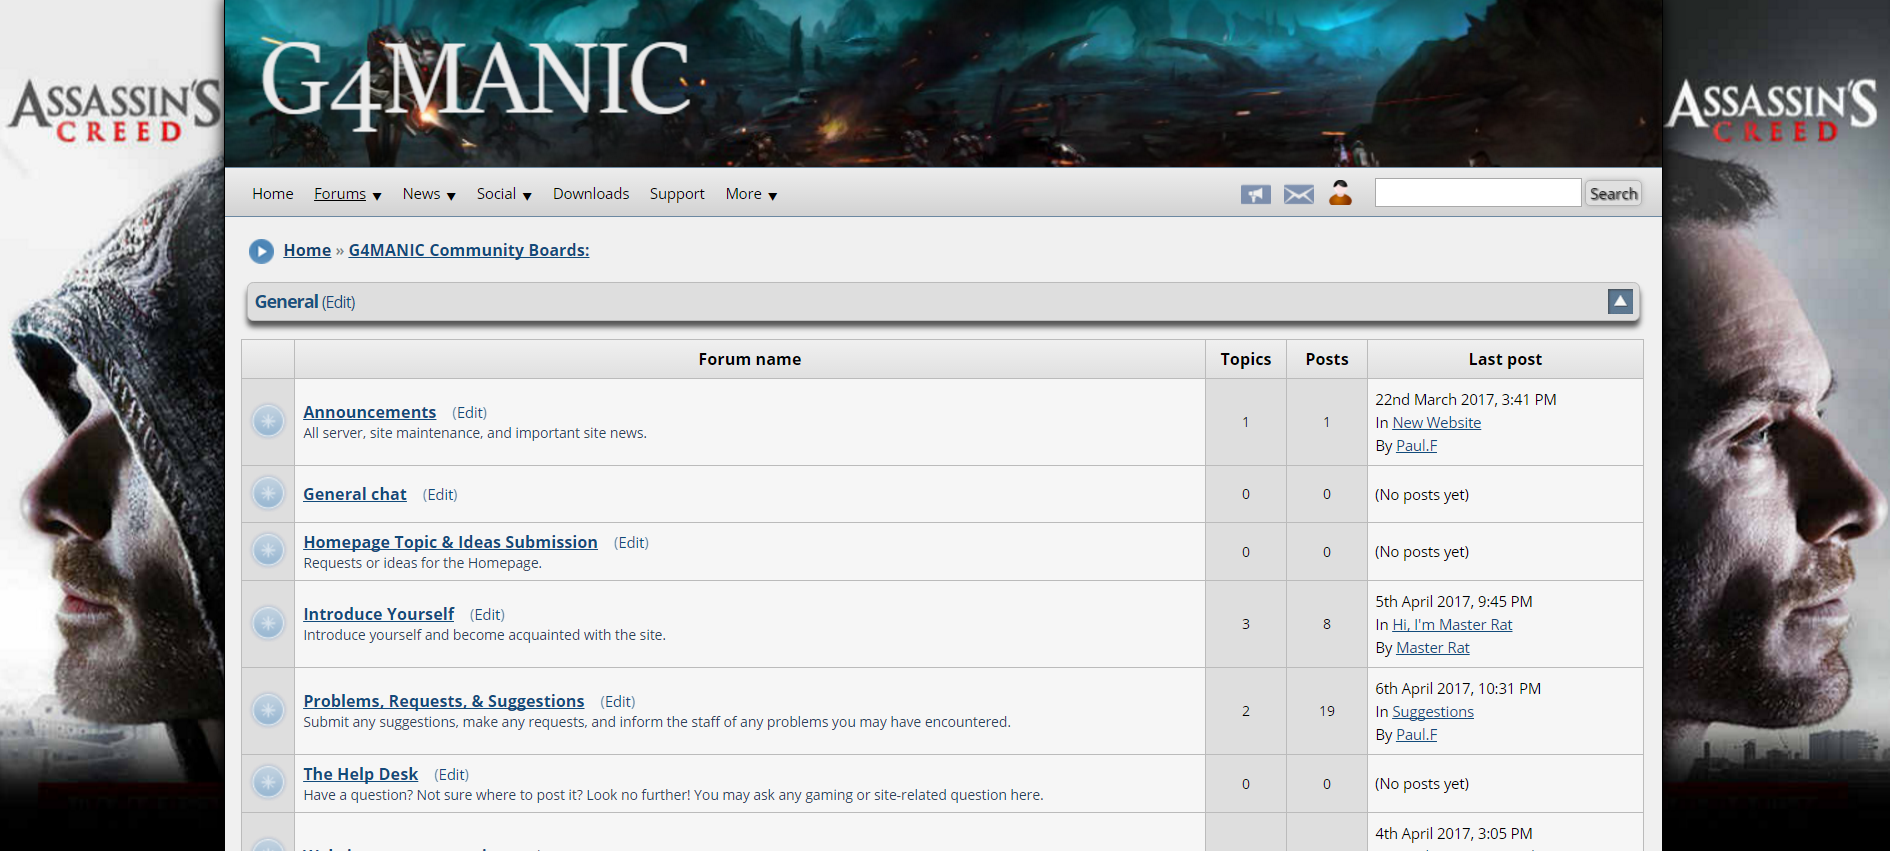This screenshot has height=851, width=1890.
Task: Open Homepage Topic & Ideas Submission forum
Action: (451, 542)
